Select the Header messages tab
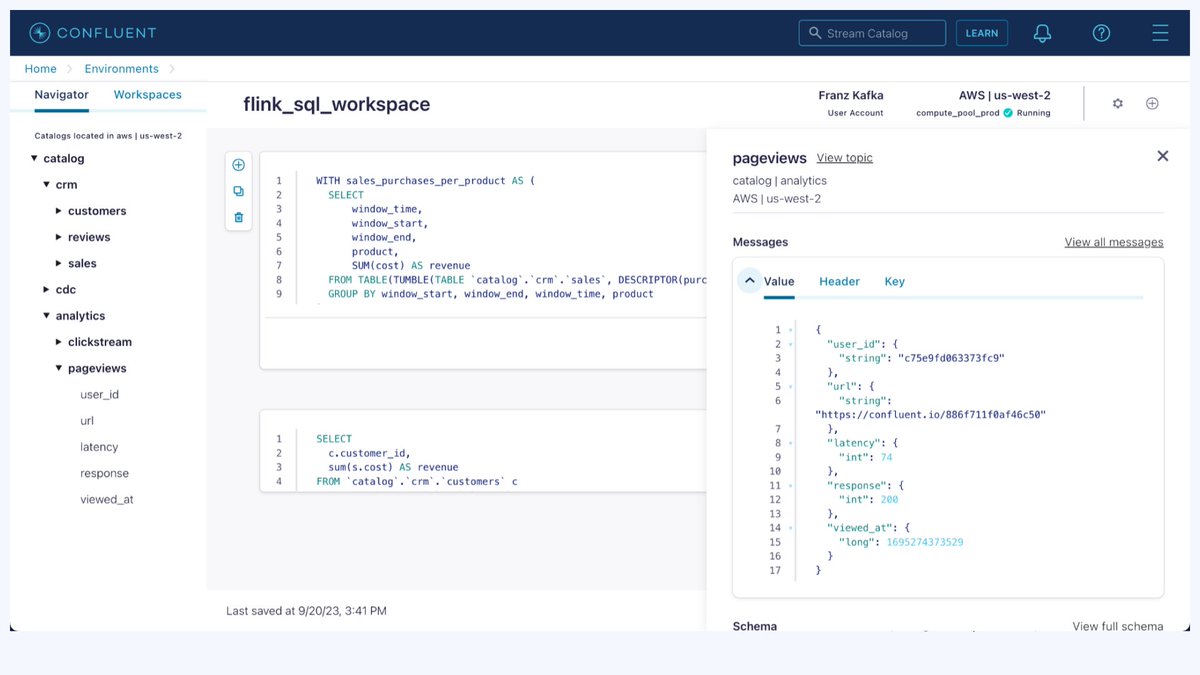1200x675 pixels. click(839, 282)
